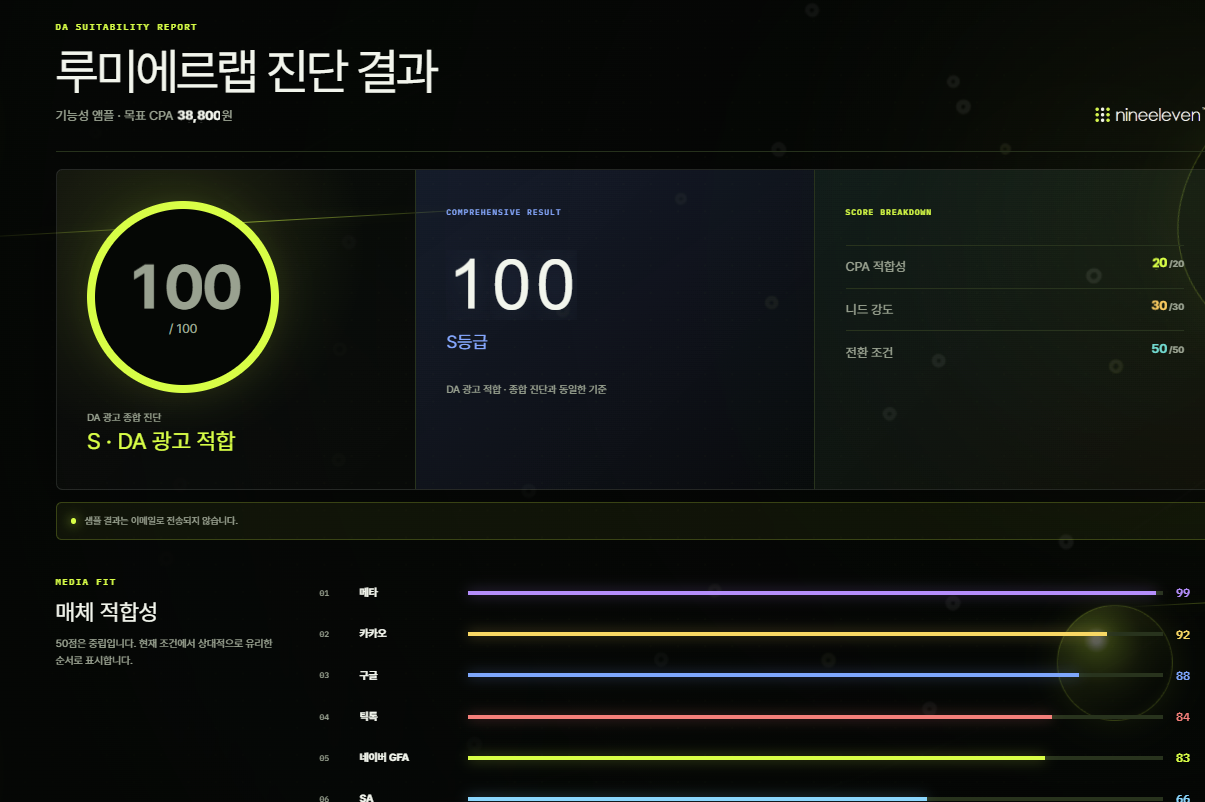The image size is (1205, 802).
Task: Select the 메타 media name
Action: pos(368,593)
